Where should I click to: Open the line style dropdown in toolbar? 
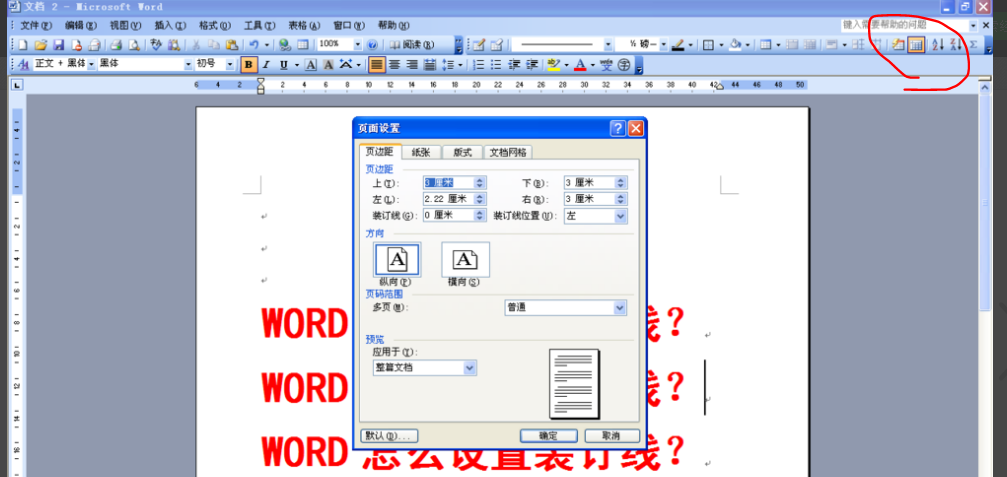coord(608,45)
